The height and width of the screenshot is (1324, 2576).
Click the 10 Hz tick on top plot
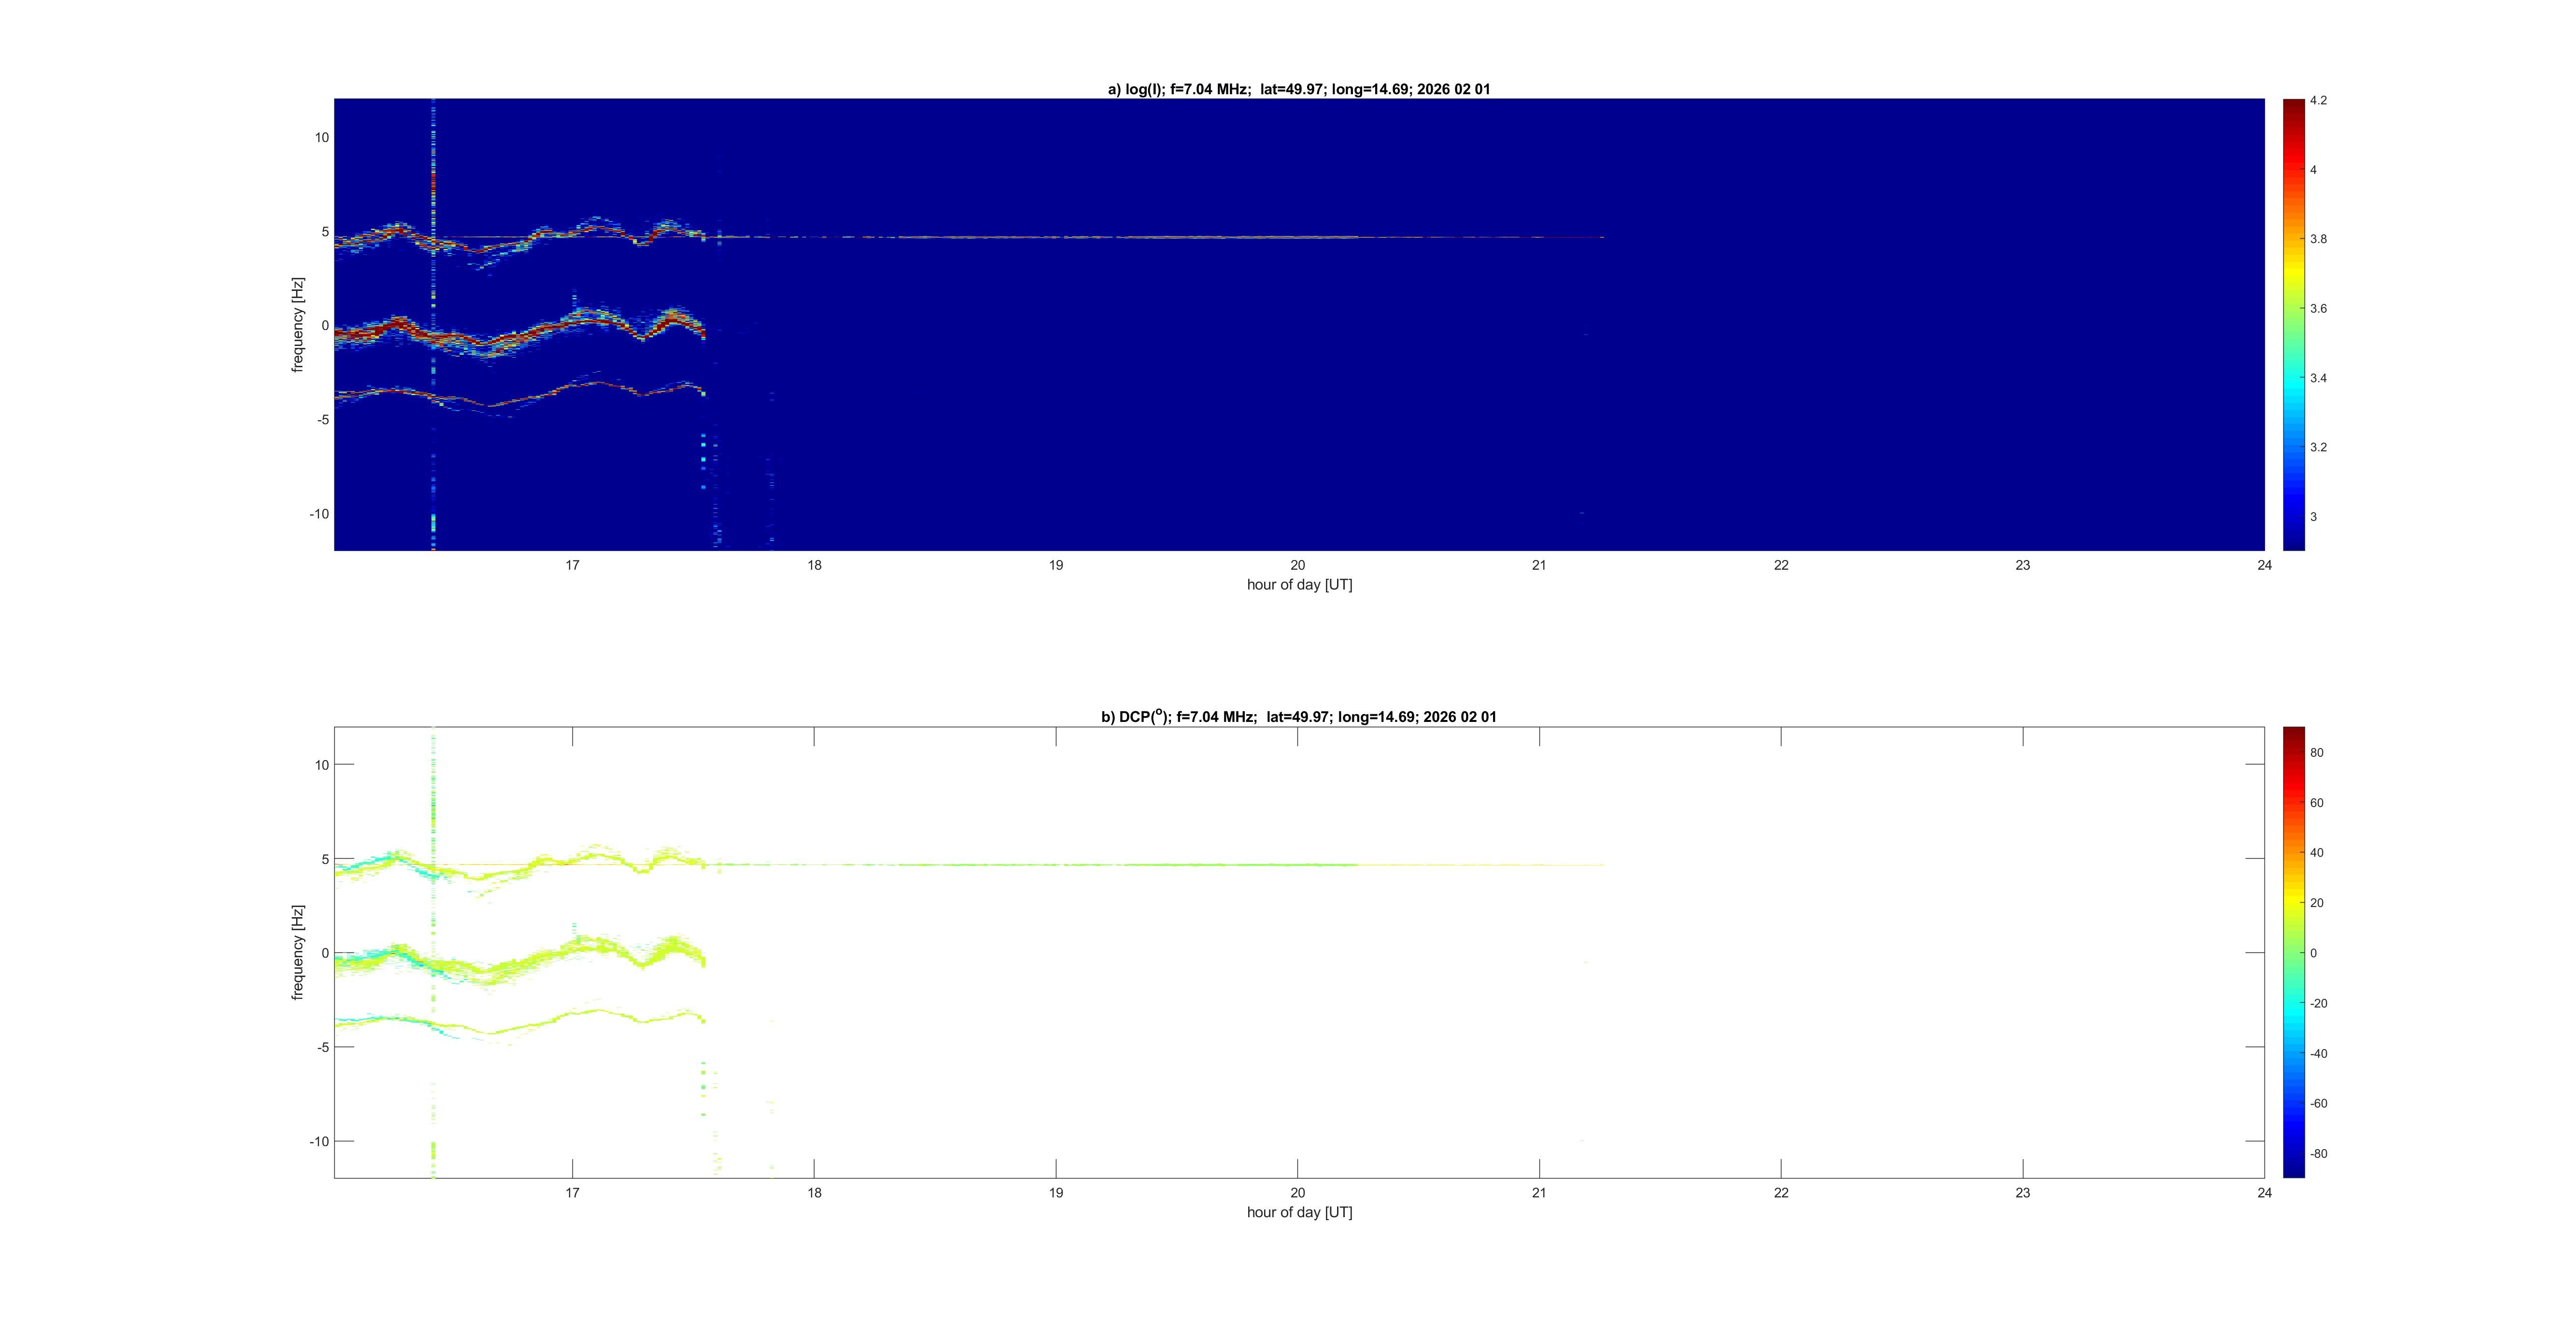tap(321, 137)
